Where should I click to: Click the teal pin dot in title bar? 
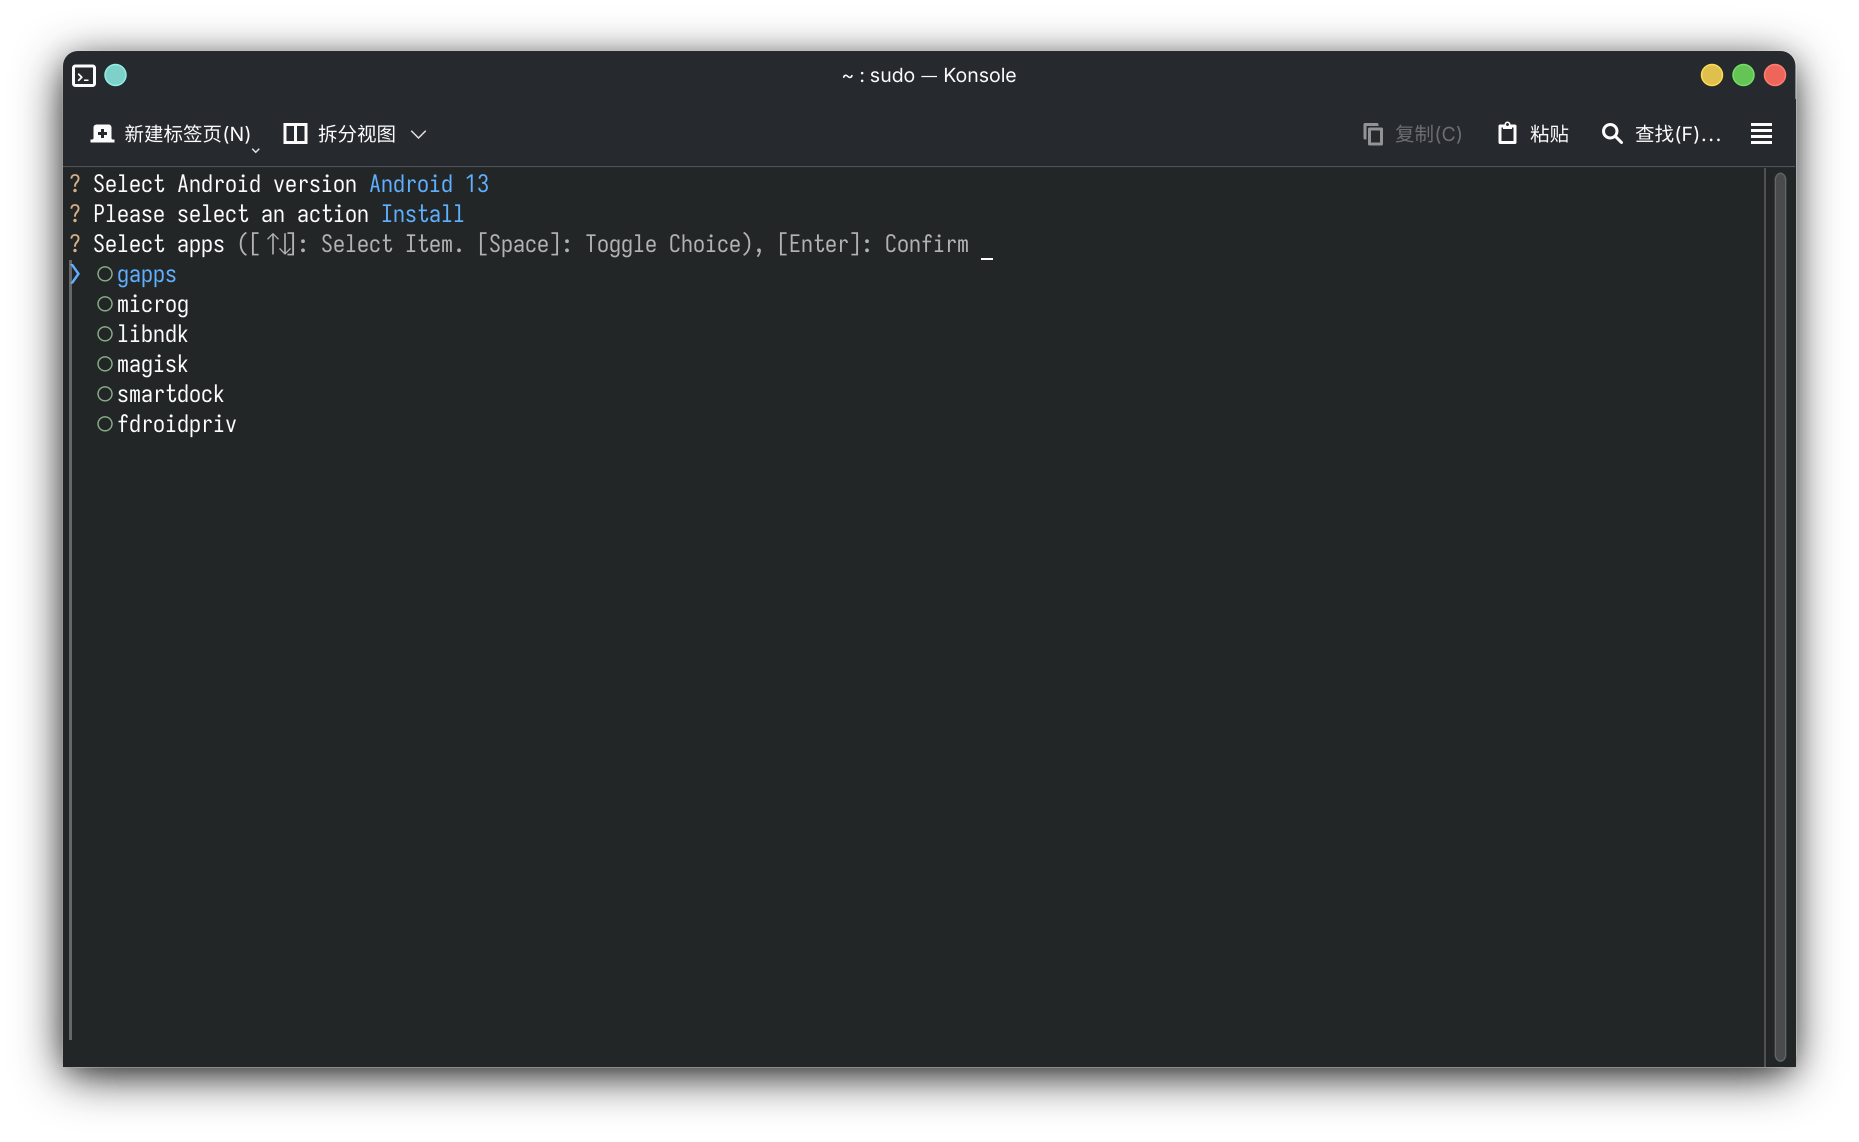coord(116,76)
